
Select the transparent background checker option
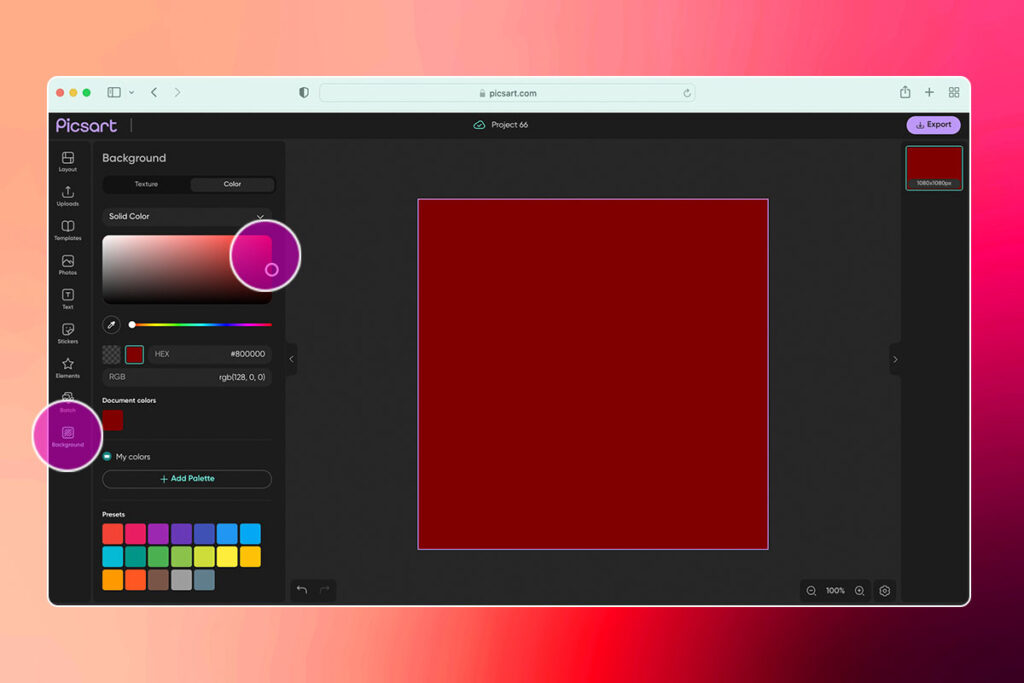point(111,353)
